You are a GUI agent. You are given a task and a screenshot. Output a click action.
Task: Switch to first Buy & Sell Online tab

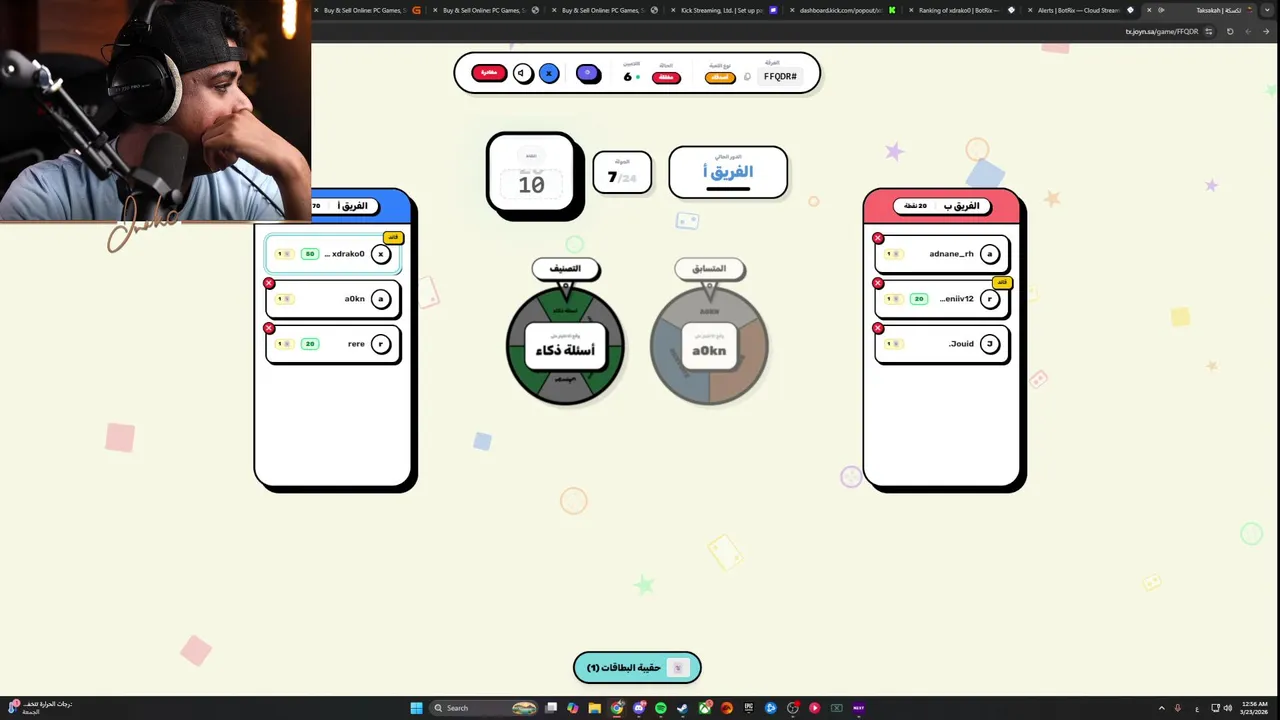tap(364, 10)
